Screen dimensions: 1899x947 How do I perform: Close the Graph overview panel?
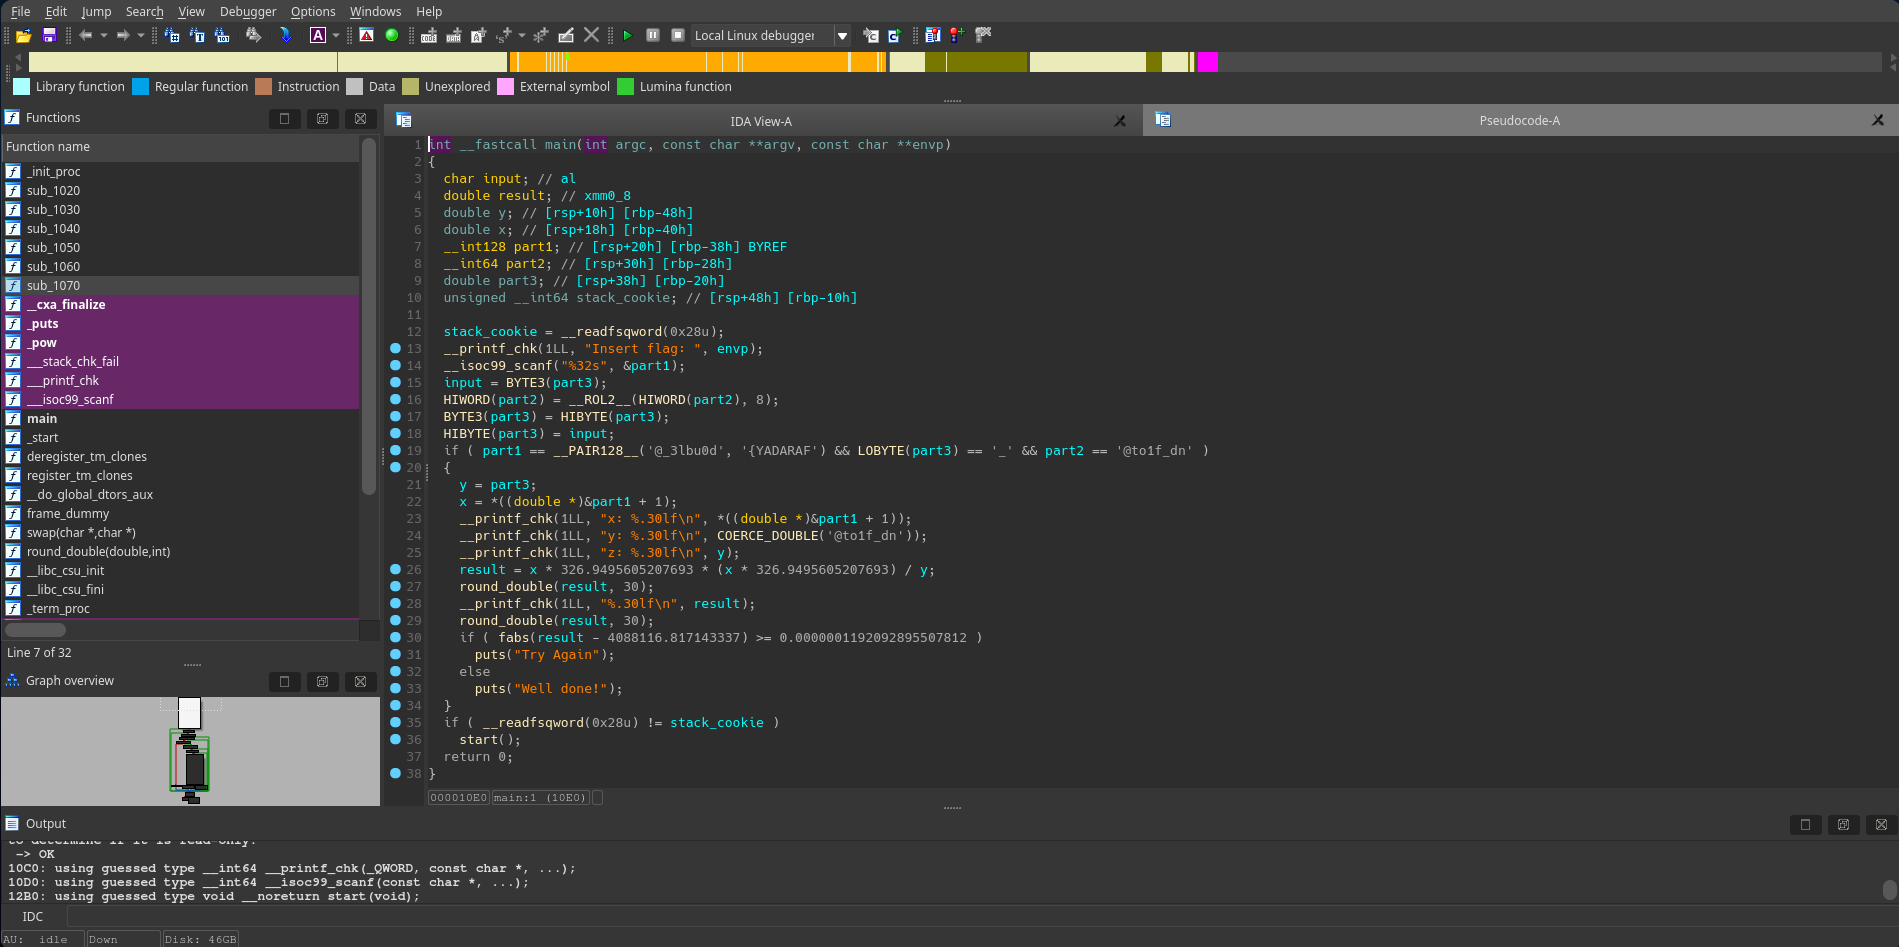coord(360,681)
